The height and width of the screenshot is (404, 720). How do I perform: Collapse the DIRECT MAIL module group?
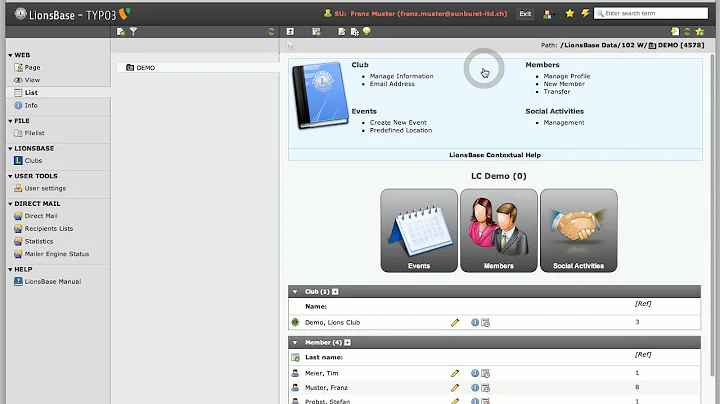10,204
